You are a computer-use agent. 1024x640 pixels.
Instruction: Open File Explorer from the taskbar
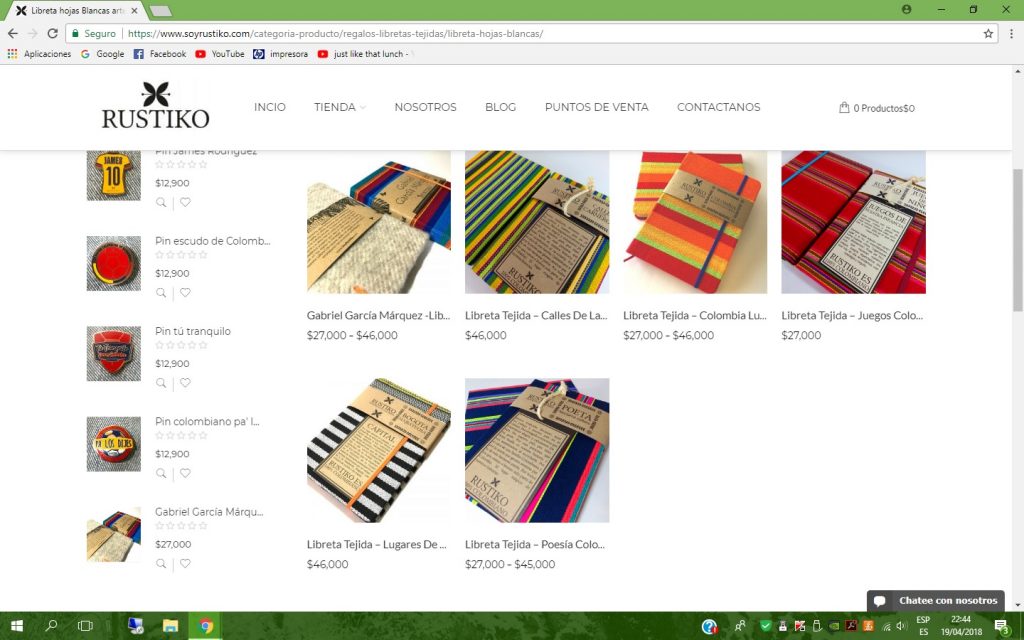click(170, 626)
